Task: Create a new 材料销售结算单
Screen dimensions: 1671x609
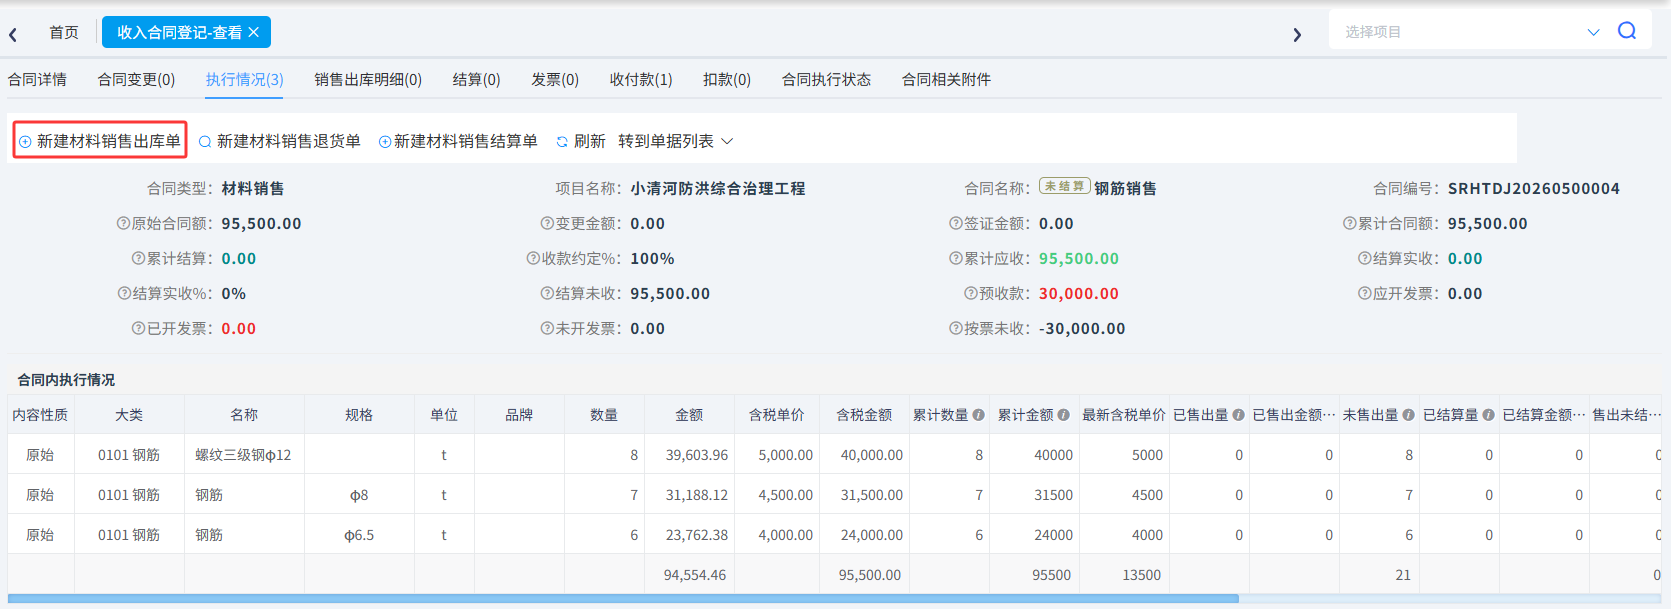Action: click(x=458, y=142)
